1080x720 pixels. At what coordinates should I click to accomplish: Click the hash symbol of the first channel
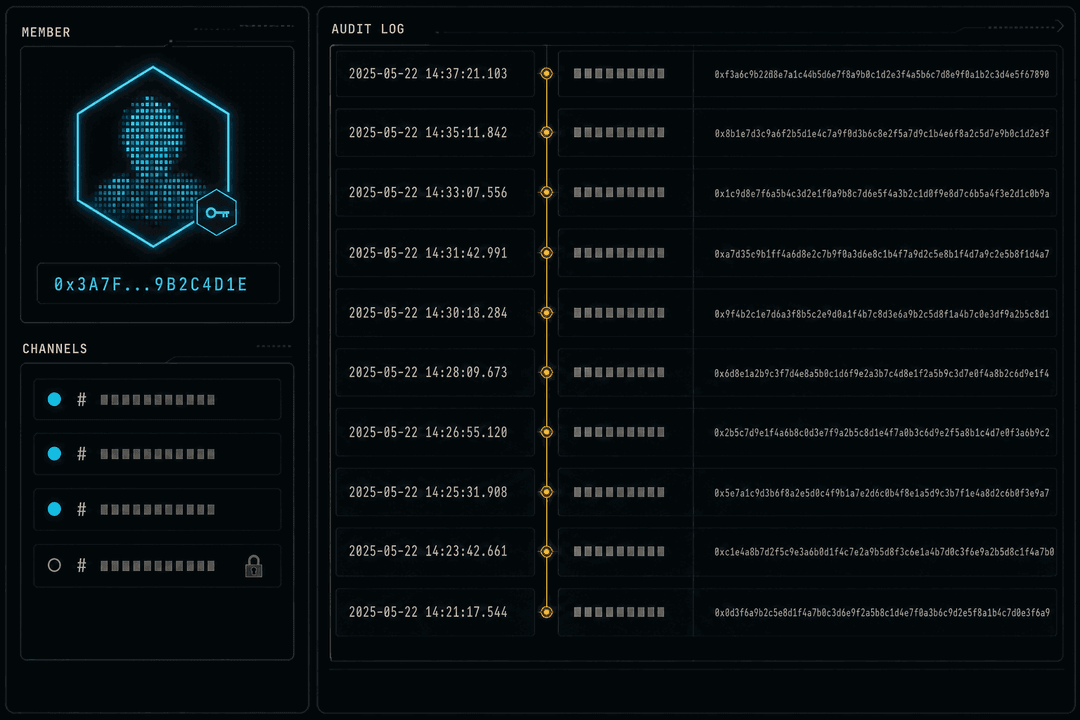point(81,400)
